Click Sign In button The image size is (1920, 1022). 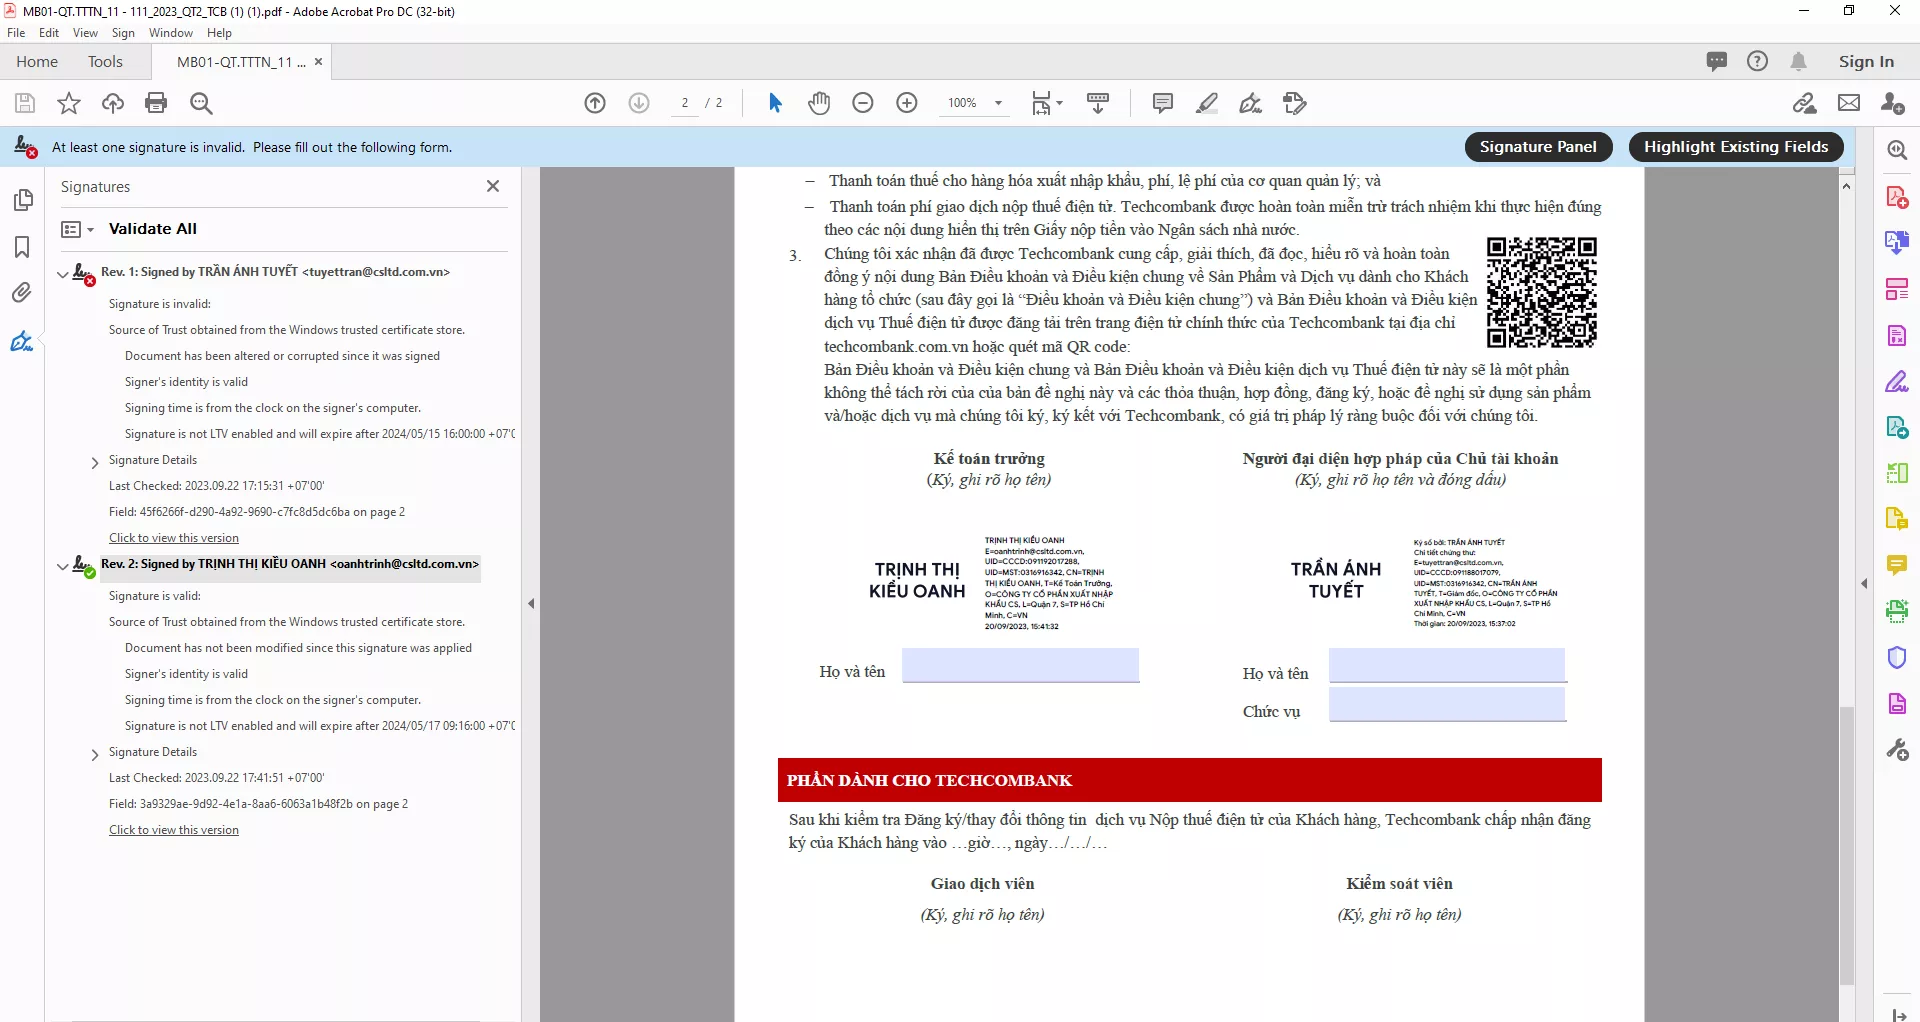coord(1866,62)
